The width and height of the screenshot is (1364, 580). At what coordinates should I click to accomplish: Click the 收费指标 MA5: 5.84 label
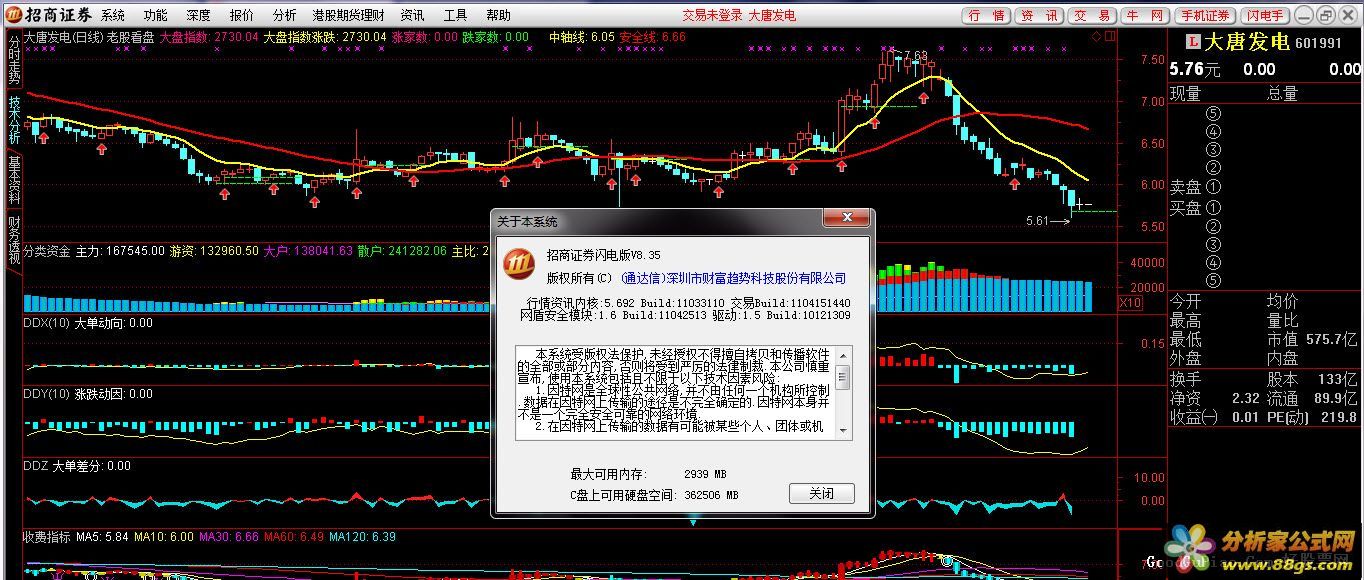(76, 537)
